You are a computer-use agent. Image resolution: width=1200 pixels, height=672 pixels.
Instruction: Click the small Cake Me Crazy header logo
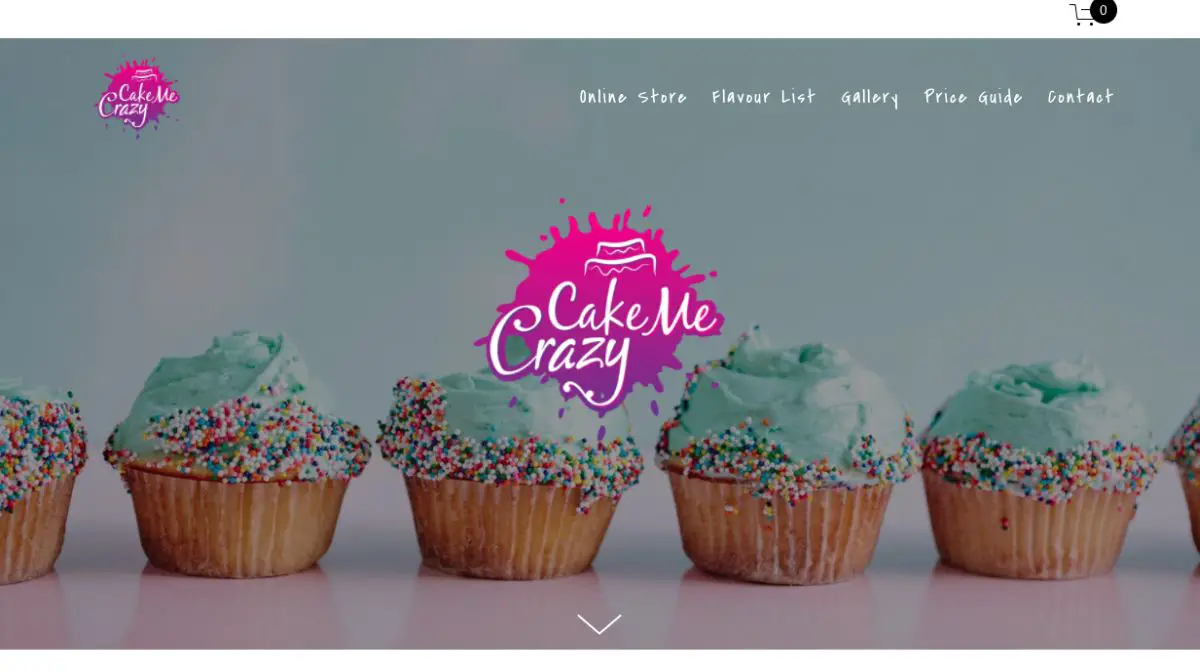138,97
